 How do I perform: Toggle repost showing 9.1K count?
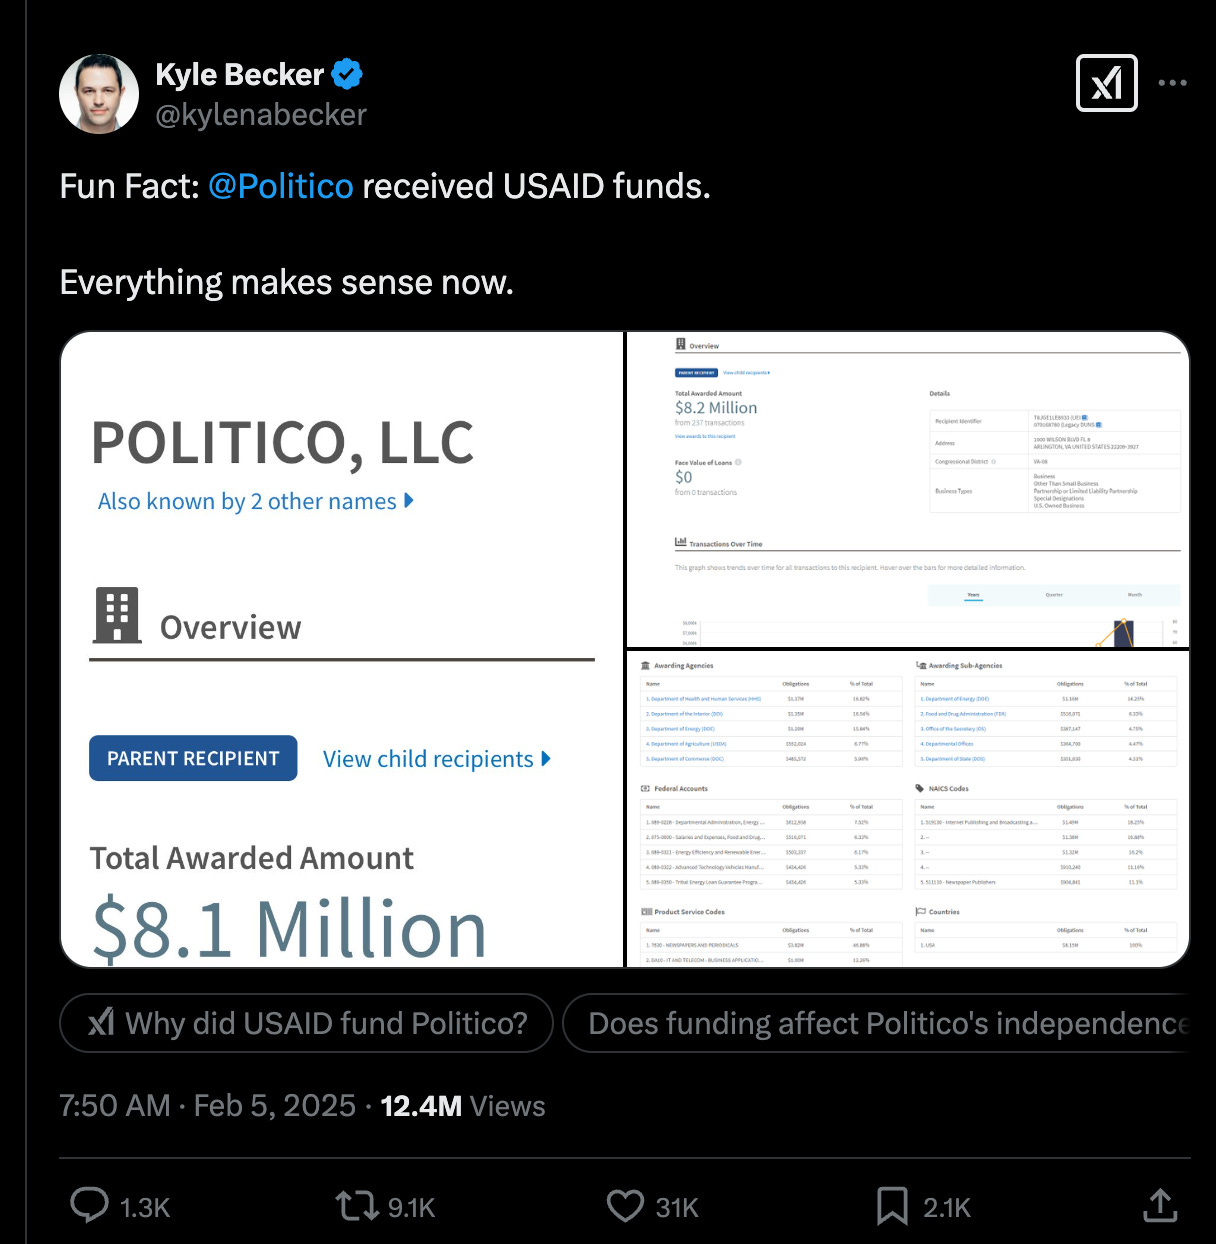point(355,1207)
